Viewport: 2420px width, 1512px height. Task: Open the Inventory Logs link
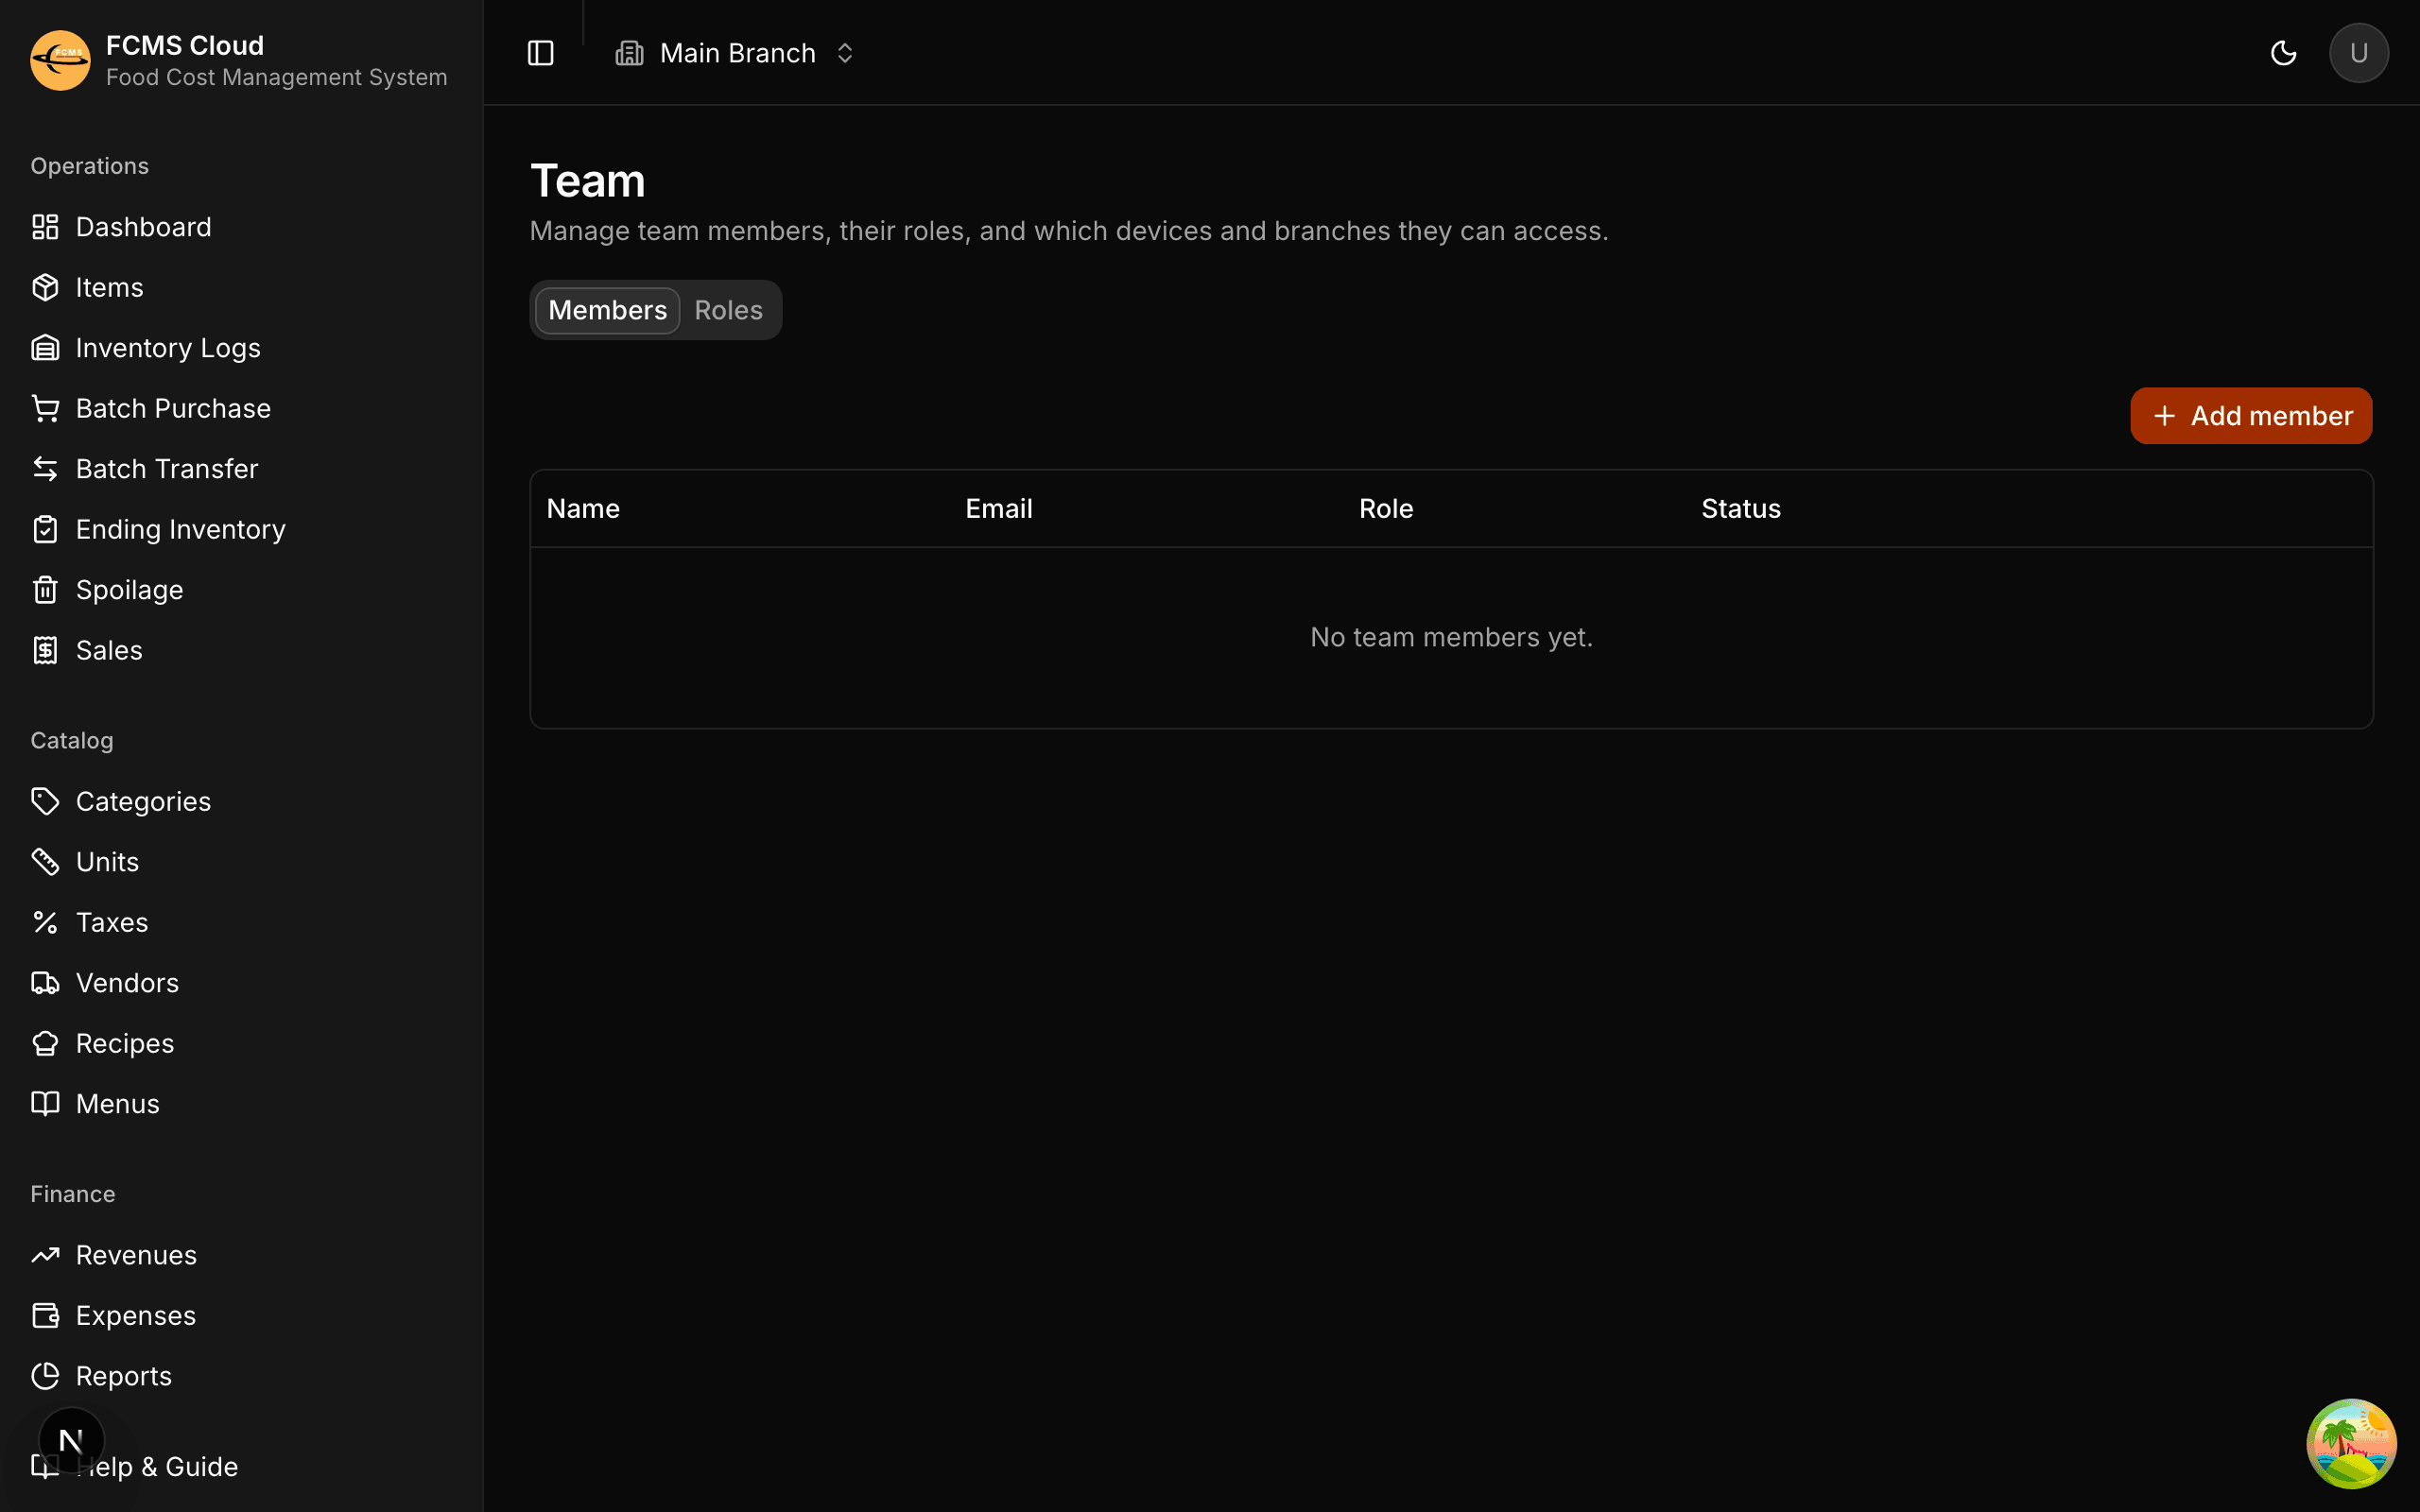(242, 348)
